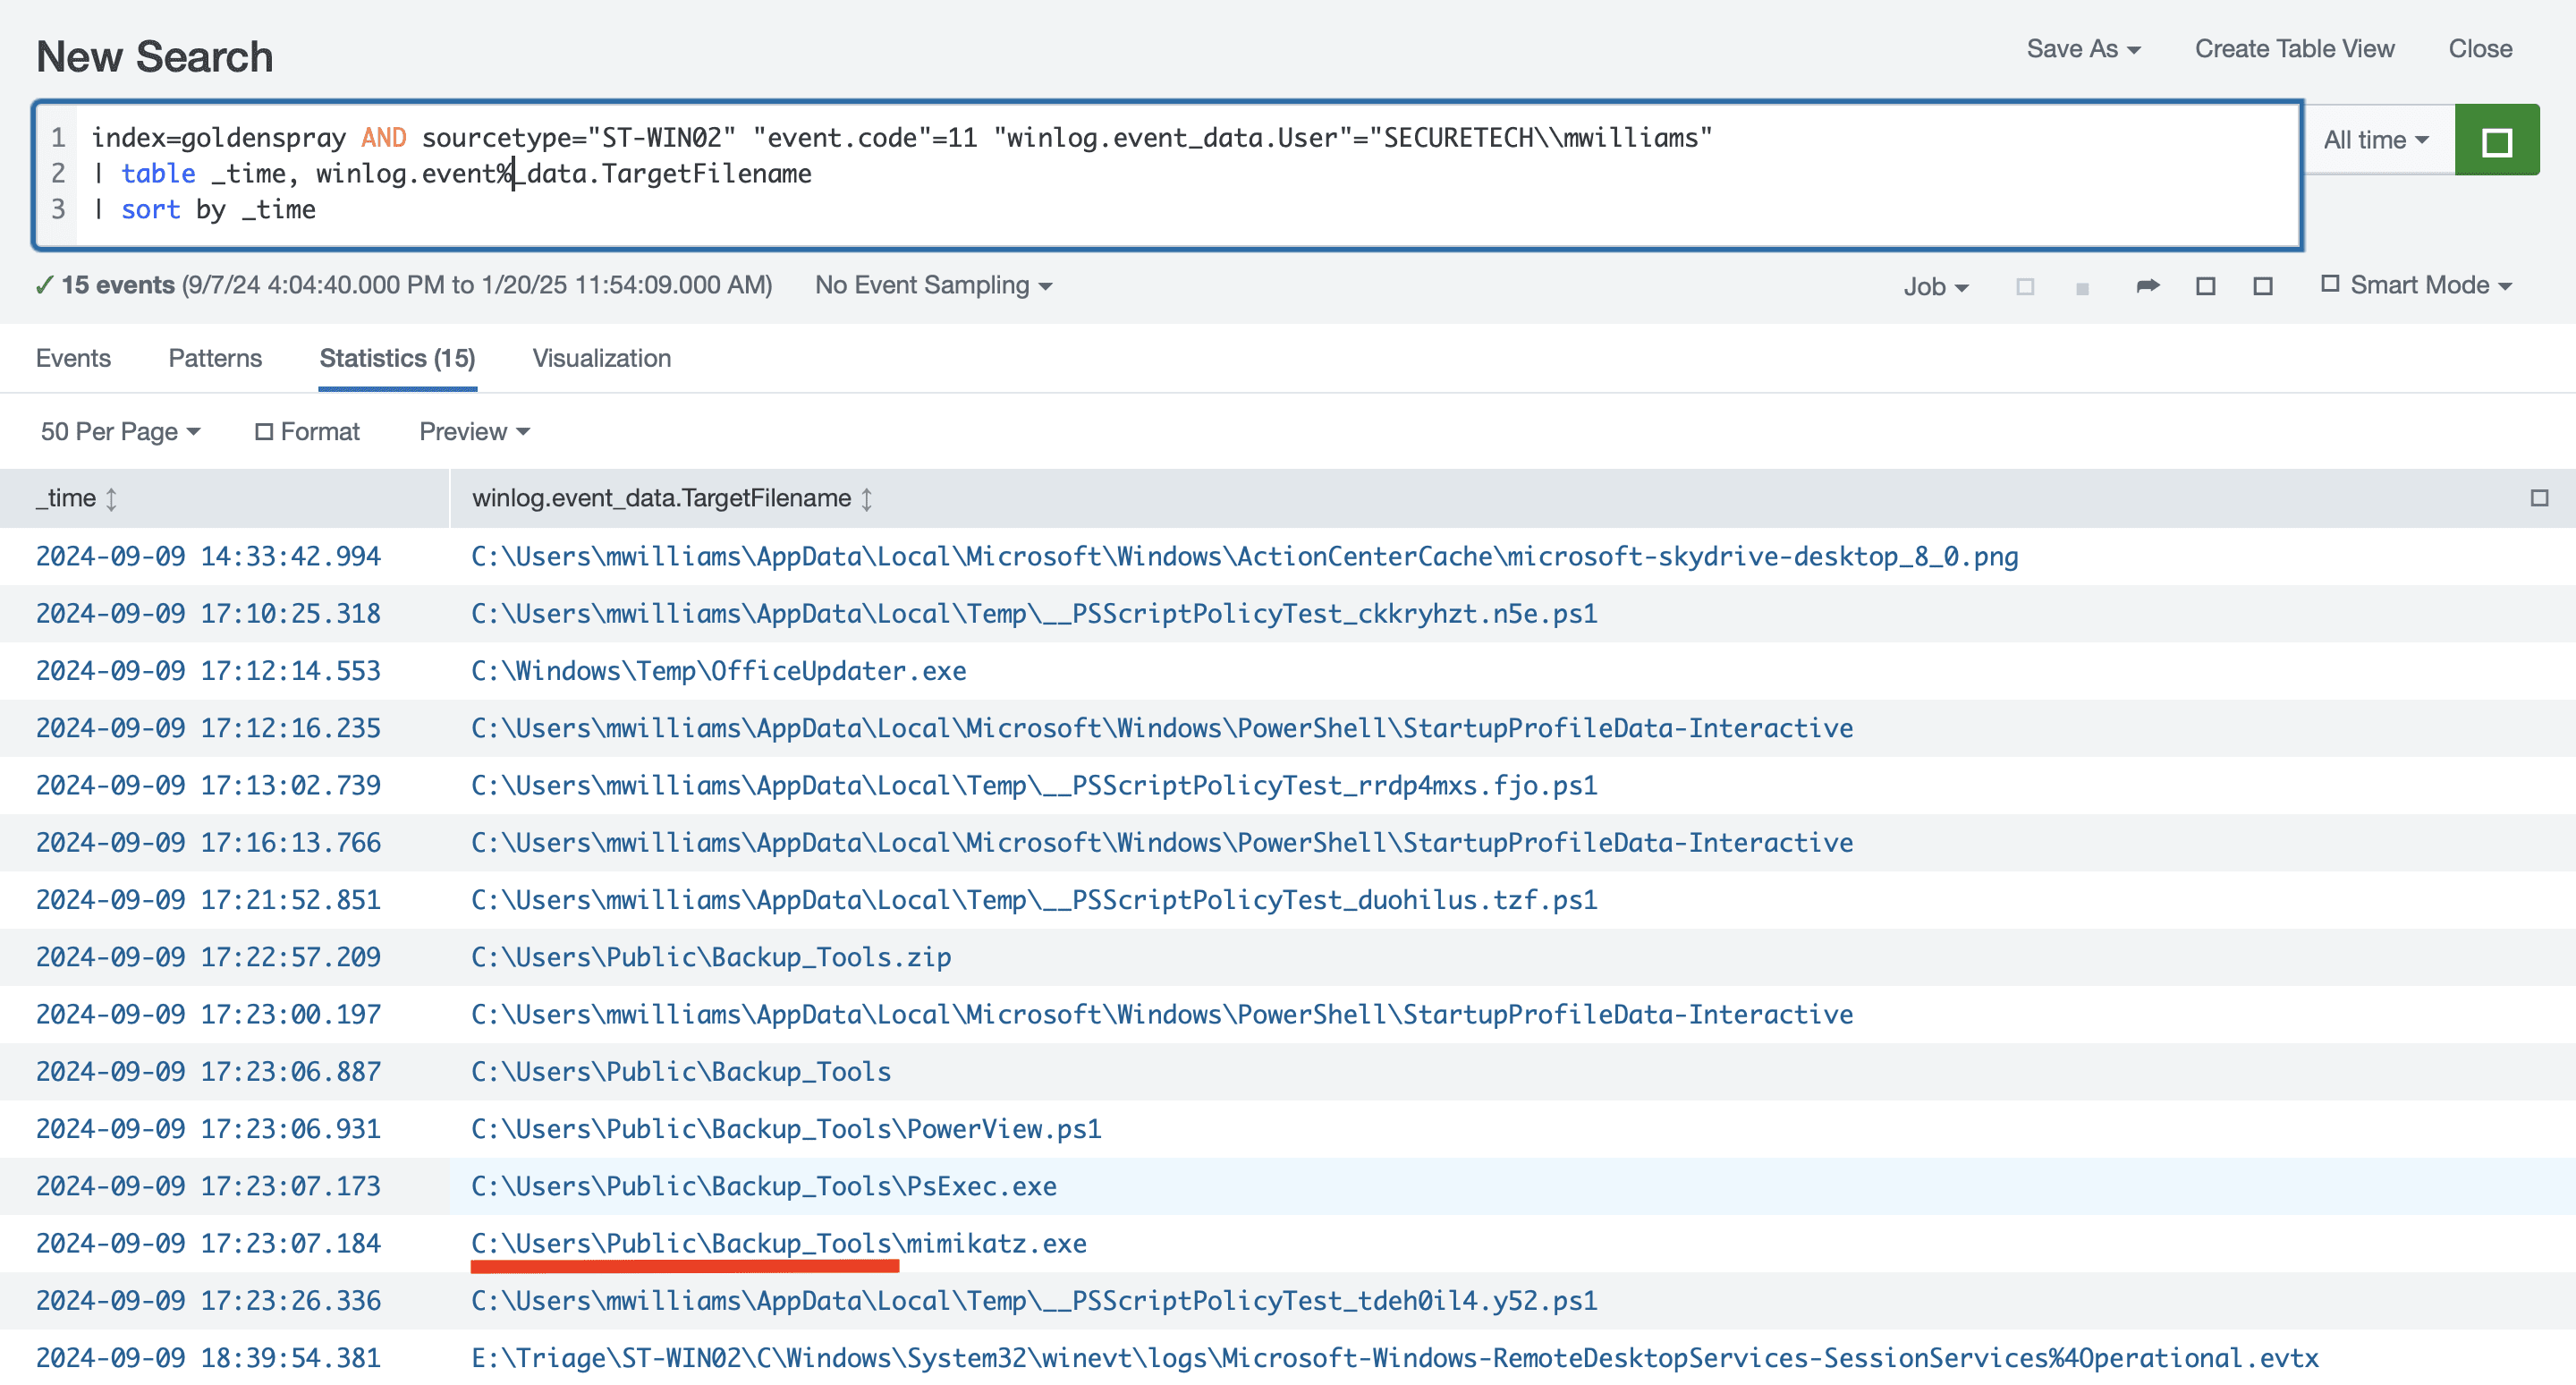This screenshot has height=1385, width=2576.
Task: Click the winlog.event_data.TargetFilename column header
Action: (661, 498)
